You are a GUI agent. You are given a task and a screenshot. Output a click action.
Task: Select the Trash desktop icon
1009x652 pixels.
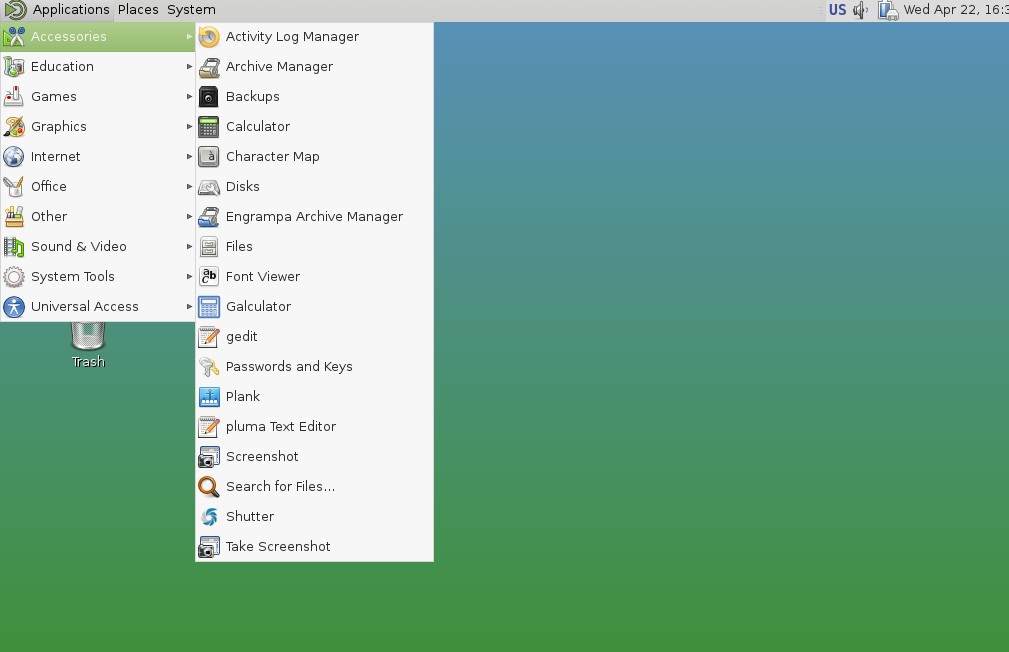88,344
